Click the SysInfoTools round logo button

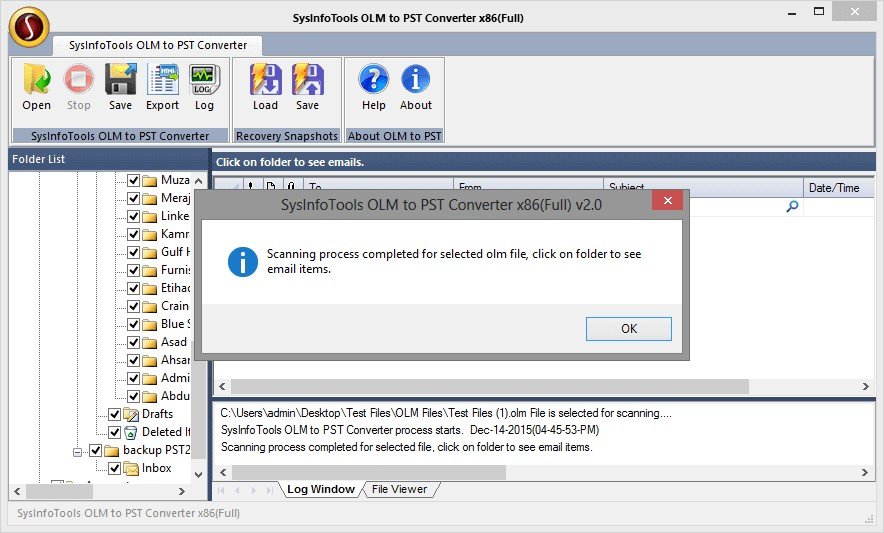click(29, 27)
